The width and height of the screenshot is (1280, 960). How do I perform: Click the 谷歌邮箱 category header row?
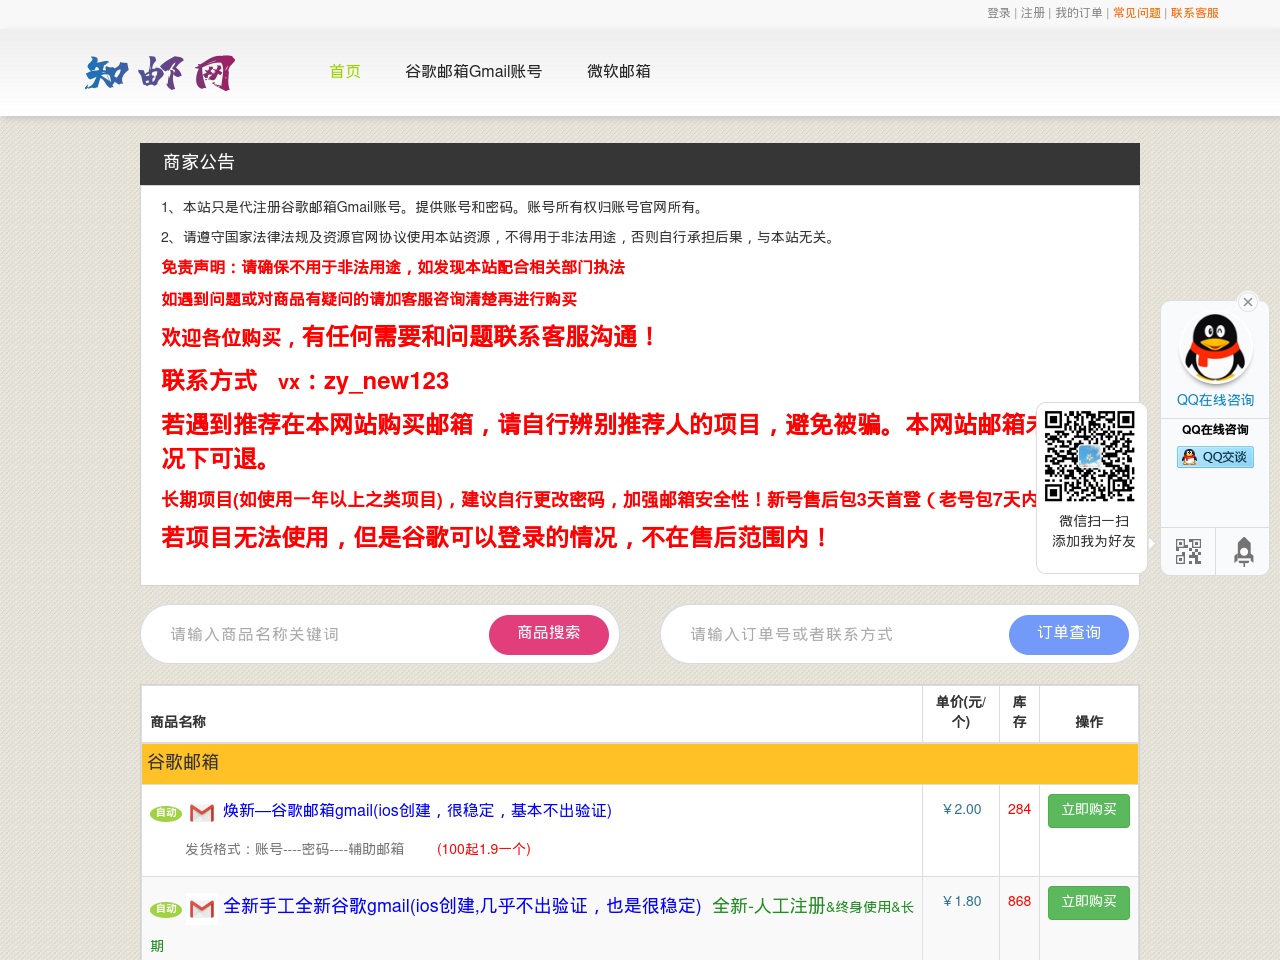[640, 763]
